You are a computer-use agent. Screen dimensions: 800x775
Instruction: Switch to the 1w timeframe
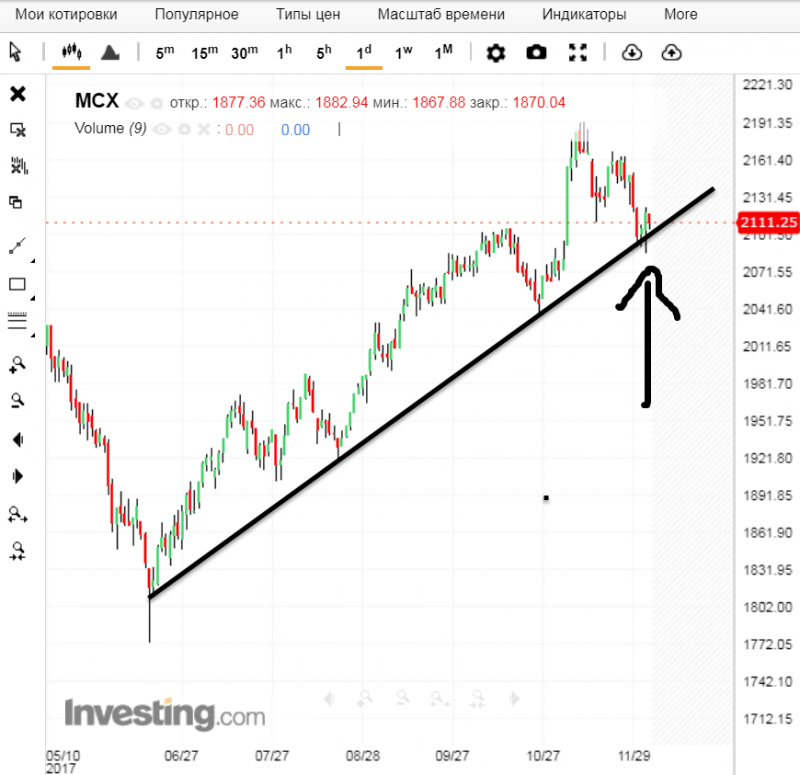tap(403, 52)
